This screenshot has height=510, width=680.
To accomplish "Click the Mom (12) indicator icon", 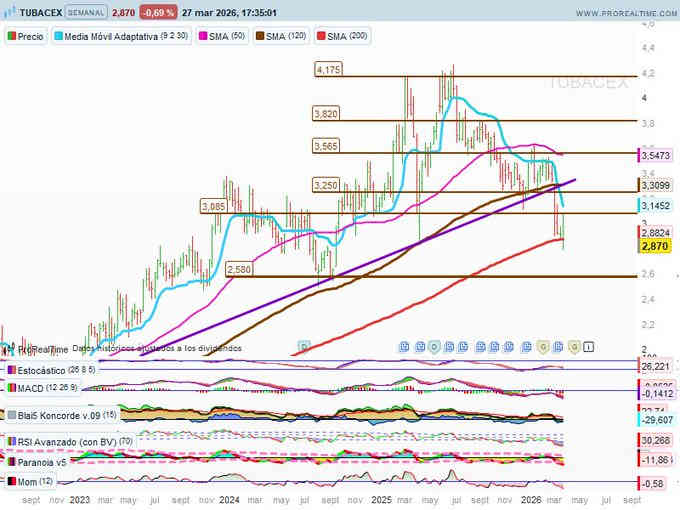I will [x=11, y=482].
